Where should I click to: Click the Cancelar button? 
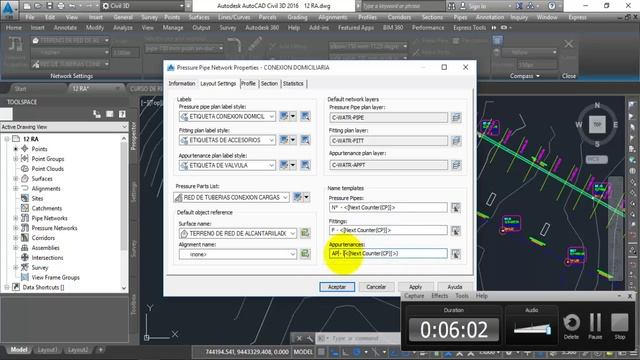376,287
